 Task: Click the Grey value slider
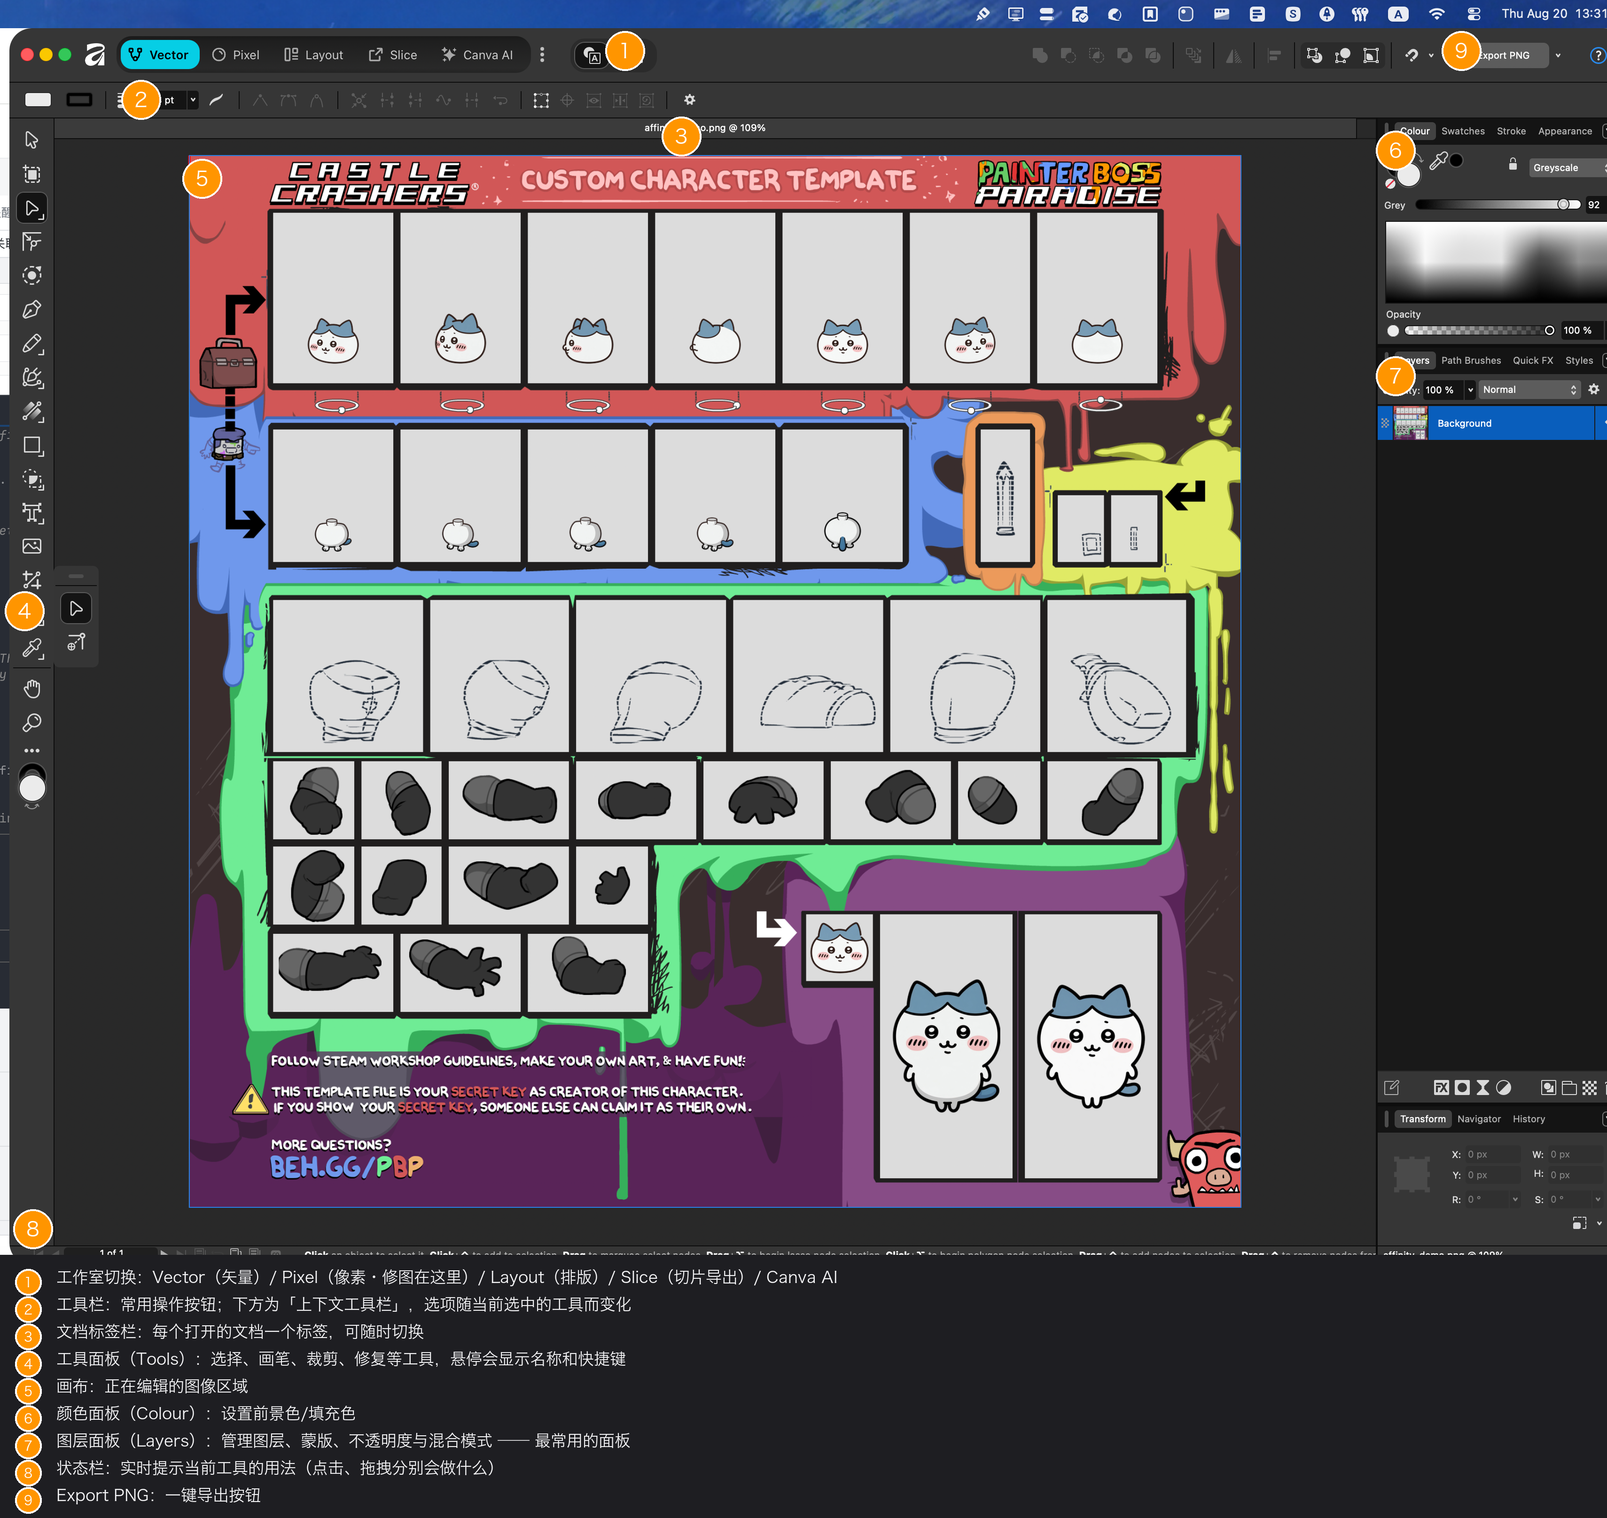pyautogui.click(x=1498, y=205)
